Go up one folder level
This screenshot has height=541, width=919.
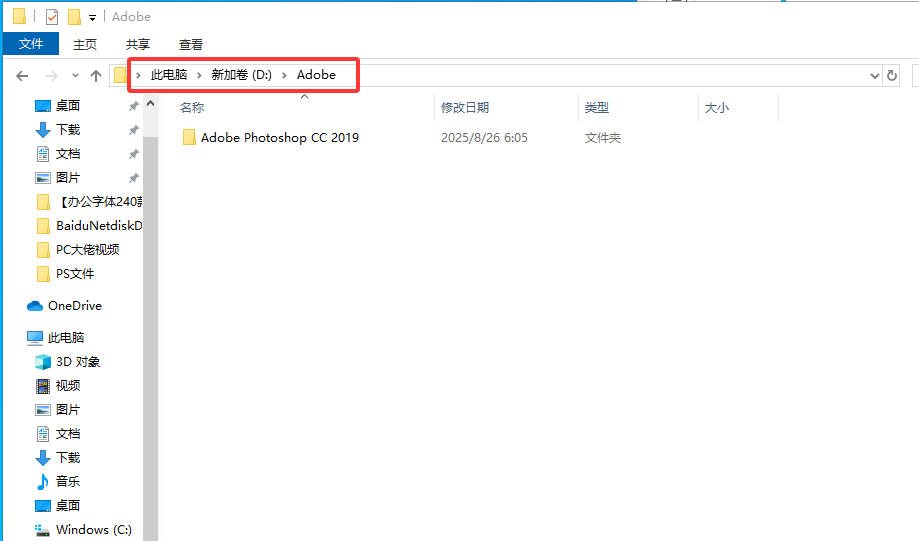(96, 76)
